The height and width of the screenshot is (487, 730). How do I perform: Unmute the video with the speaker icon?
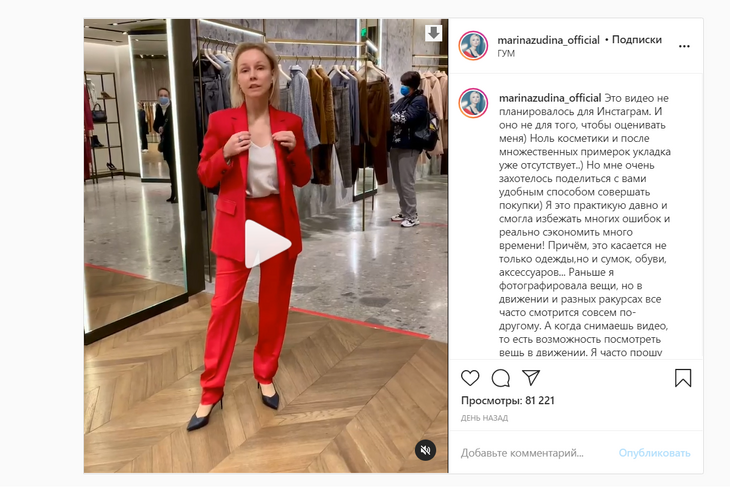[x=425, y=450]
